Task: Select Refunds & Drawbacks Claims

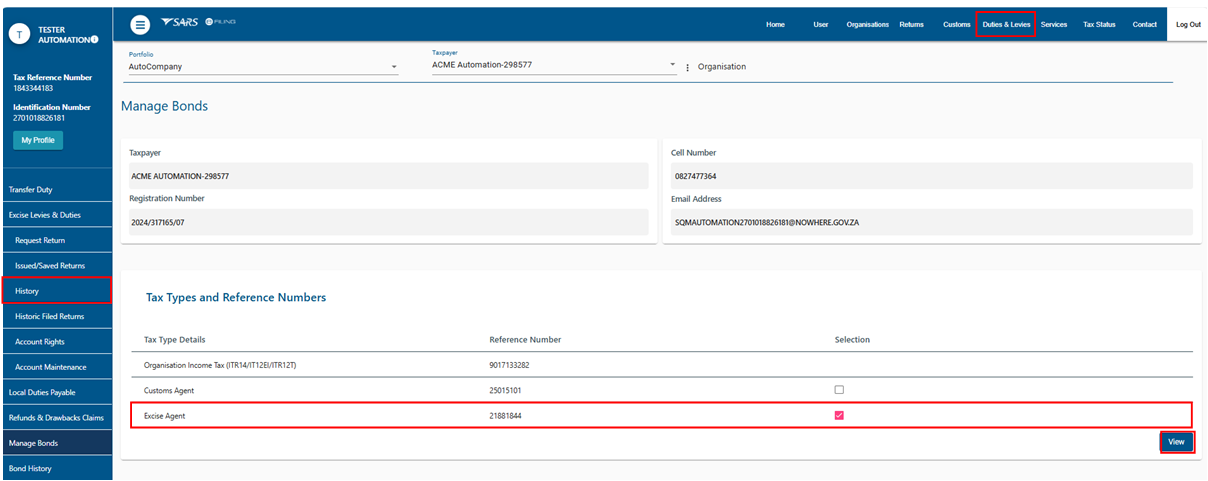Action: 56,418
